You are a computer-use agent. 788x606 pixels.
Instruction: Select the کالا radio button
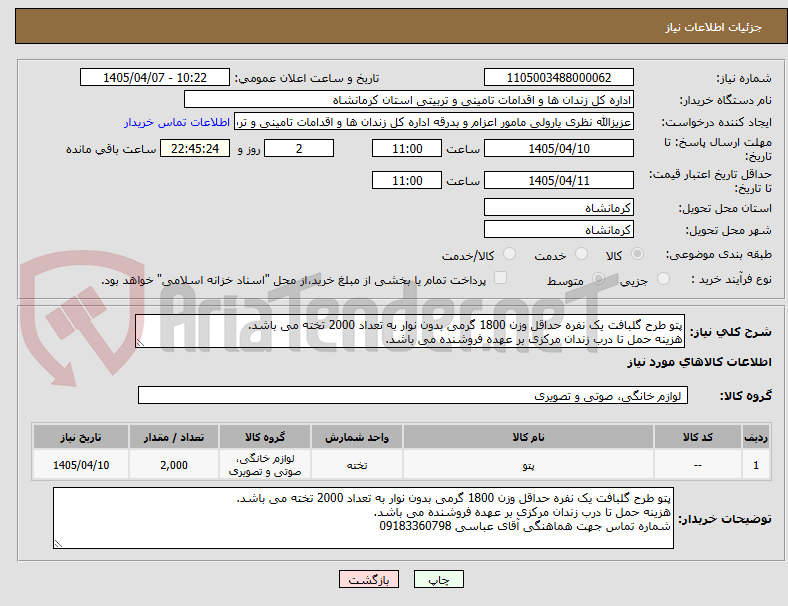click(637, 254)
